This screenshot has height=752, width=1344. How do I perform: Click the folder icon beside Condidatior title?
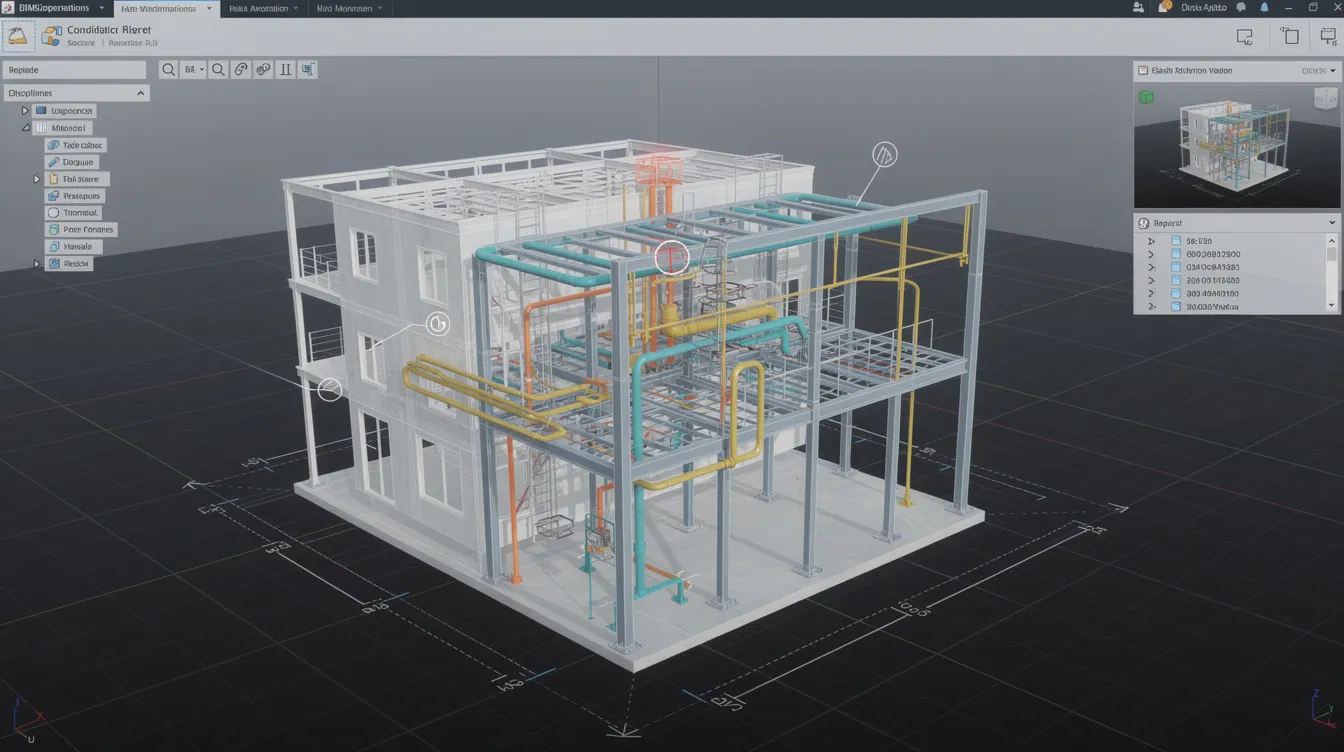point(50,38)
